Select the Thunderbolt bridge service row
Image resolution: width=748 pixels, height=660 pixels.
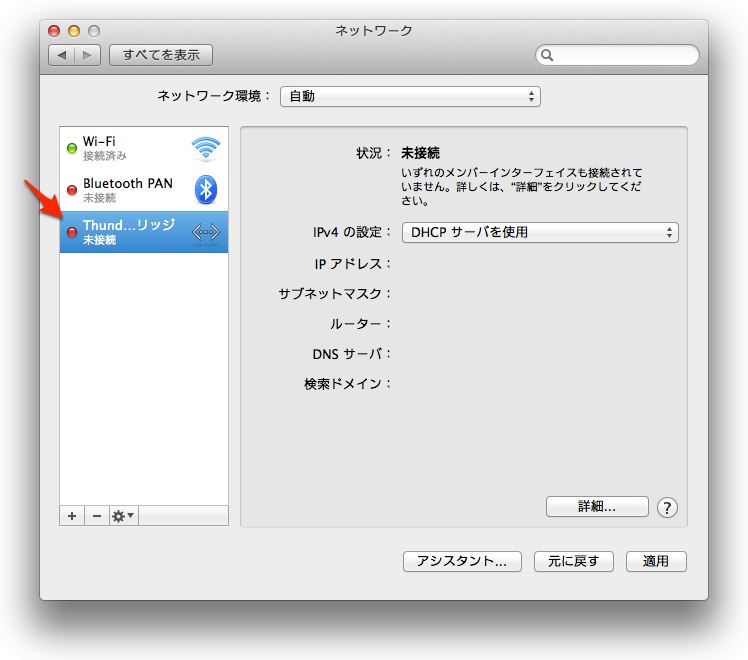[144, 232]
